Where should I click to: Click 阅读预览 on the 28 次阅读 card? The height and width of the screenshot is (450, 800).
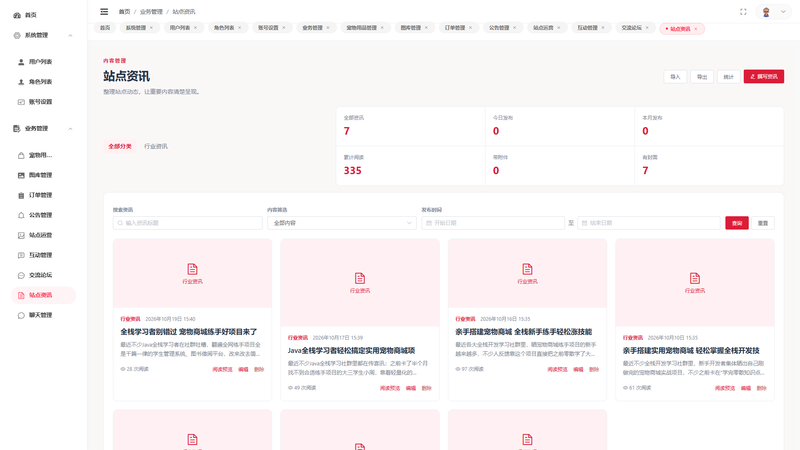click(x=222, y=369)
